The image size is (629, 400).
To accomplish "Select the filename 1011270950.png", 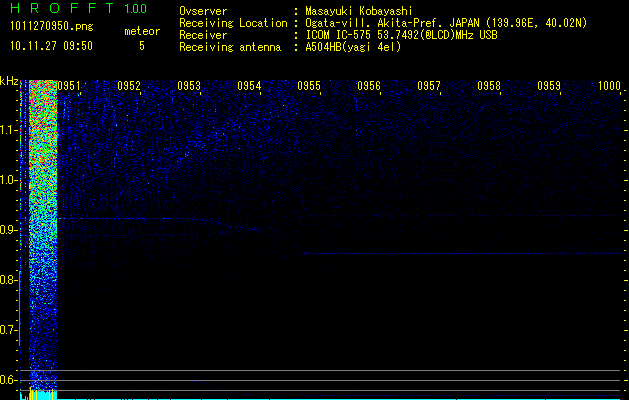I will (x=52, y=27).
